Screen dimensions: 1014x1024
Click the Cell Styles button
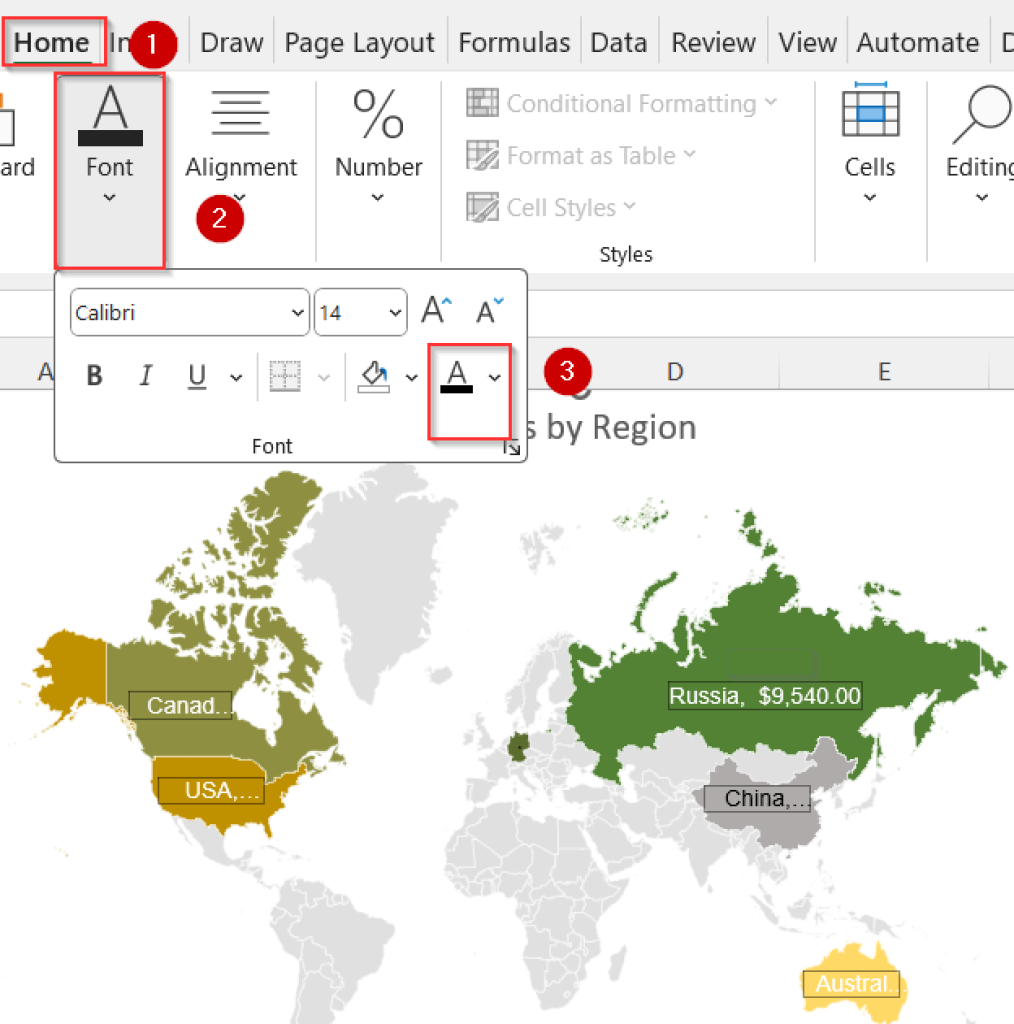pyautogui.click(x=552, y=207)
